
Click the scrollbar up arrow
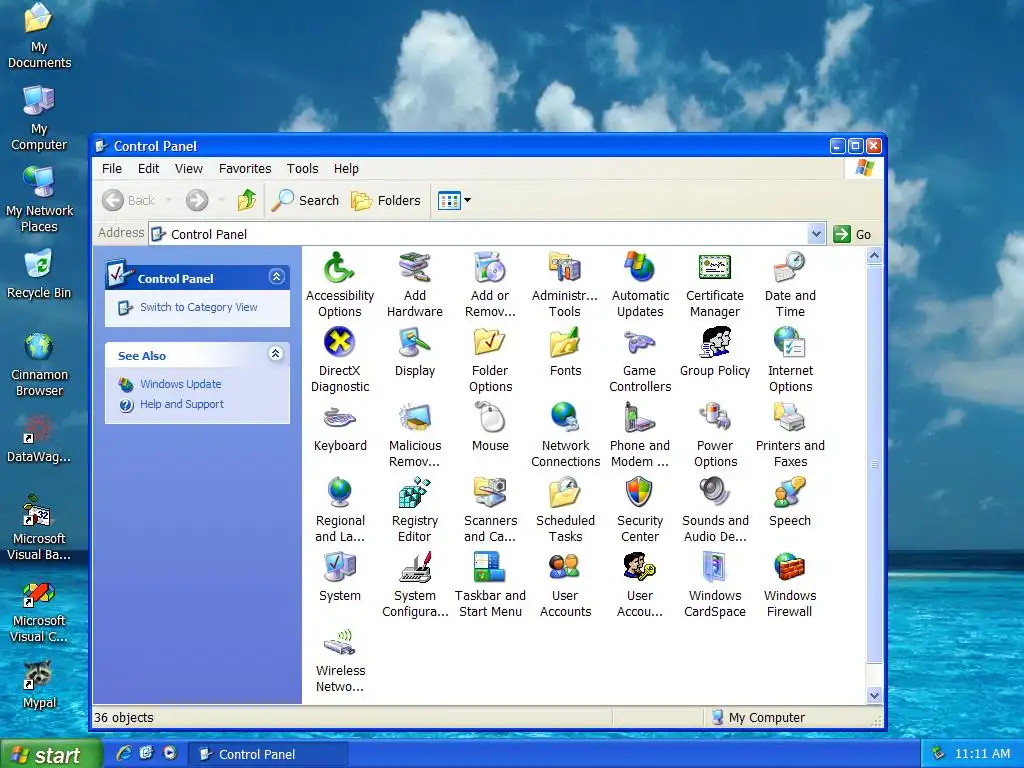[x=874, y=256]
